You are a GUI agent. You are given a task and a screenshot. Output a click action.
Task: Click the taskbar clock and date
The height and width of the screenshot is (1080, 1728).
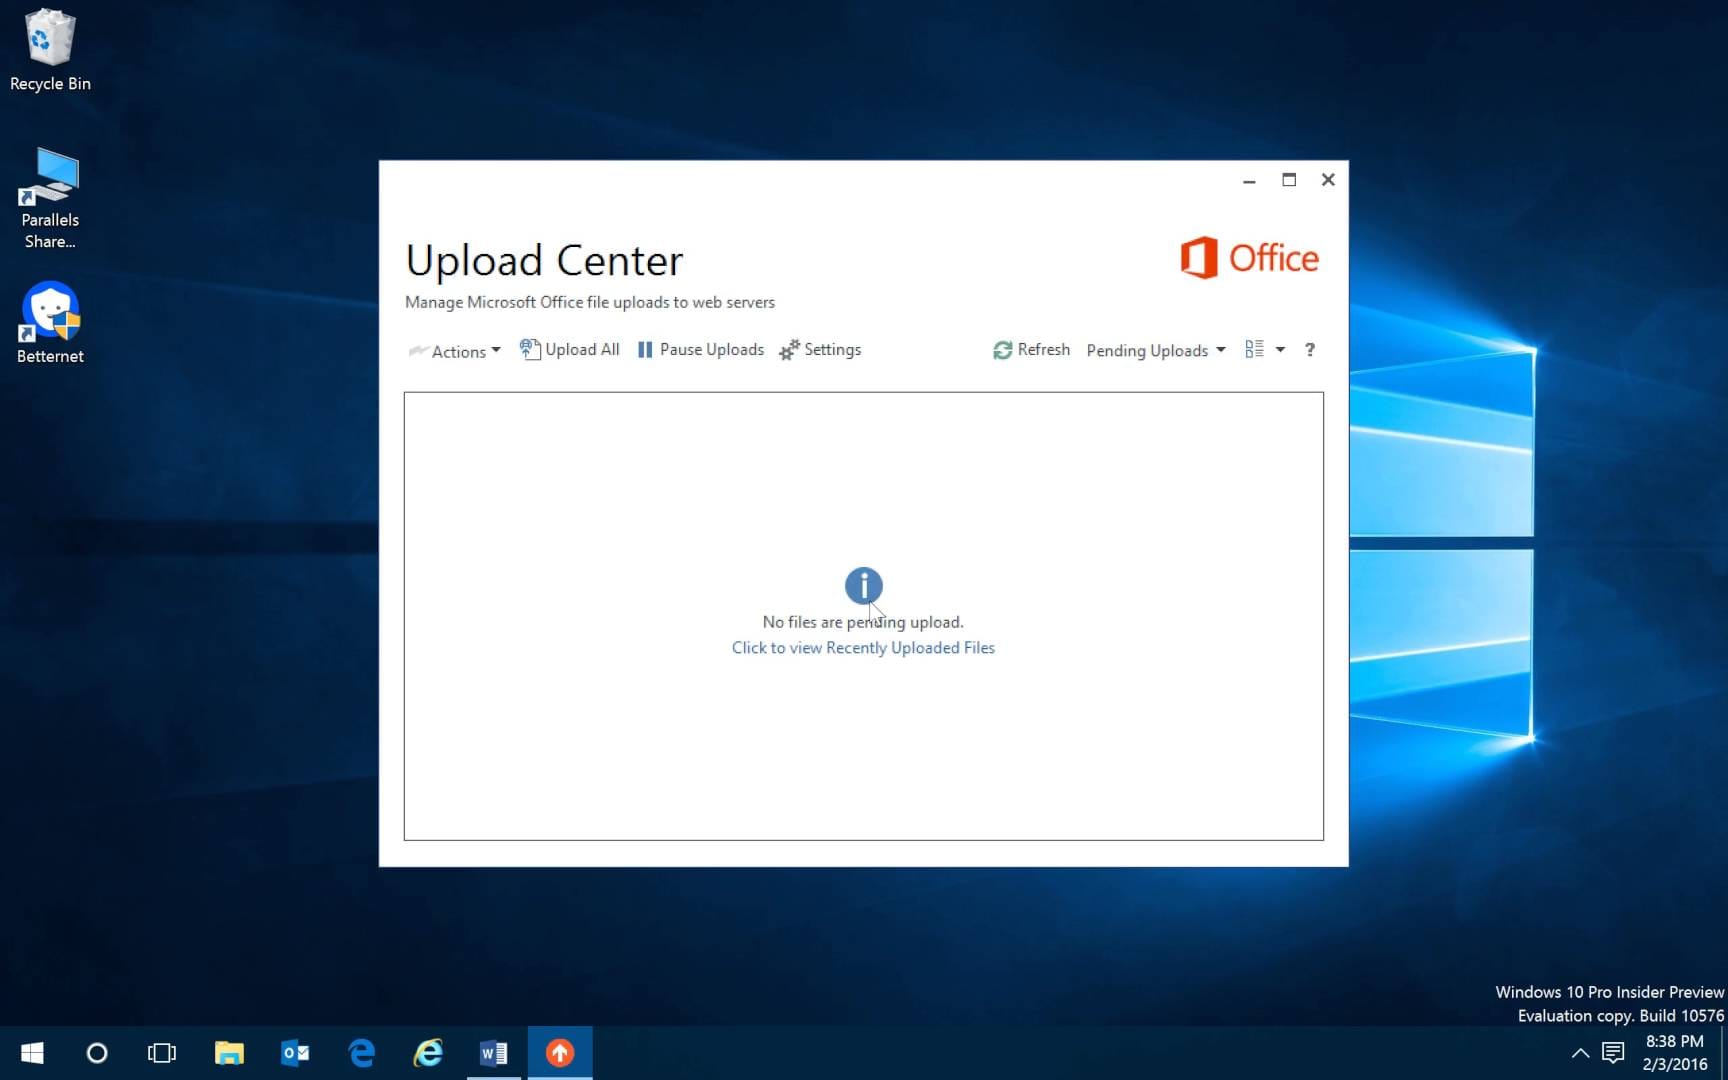click(x=1675, y=1053)
